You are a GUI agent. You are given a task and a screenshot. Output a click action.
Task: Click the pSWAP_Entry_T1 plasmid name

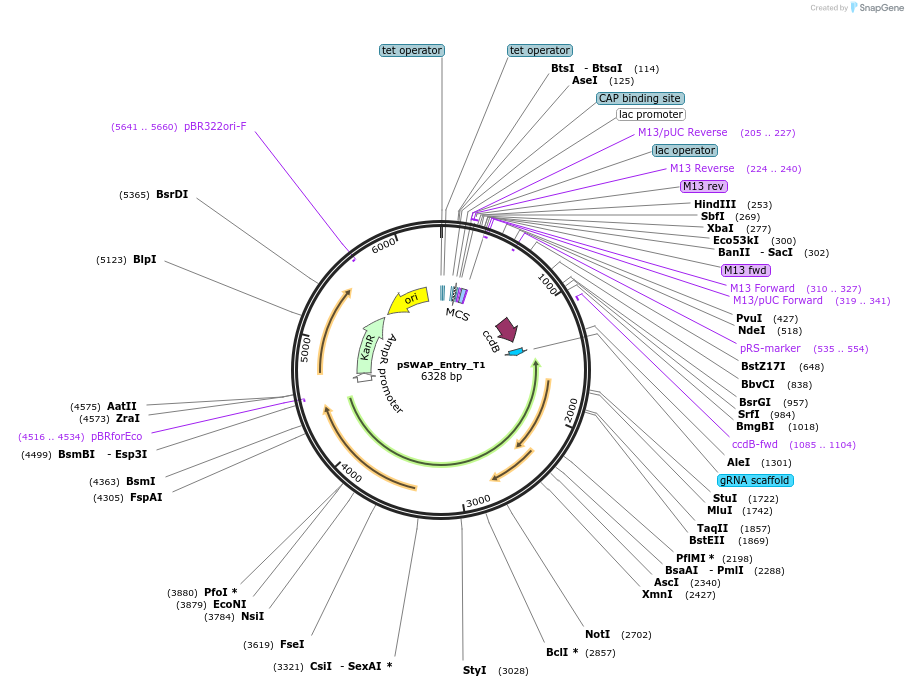441,365
